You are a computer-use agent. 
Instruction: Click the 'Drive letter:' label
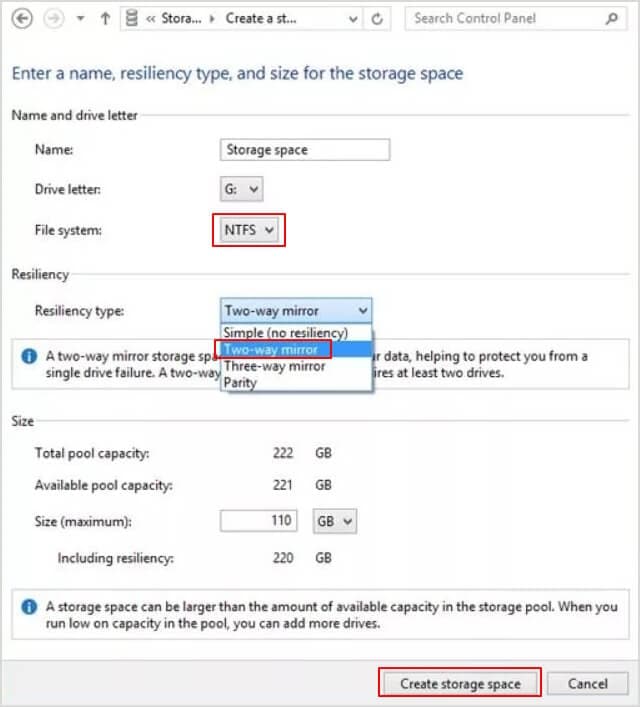68,189
